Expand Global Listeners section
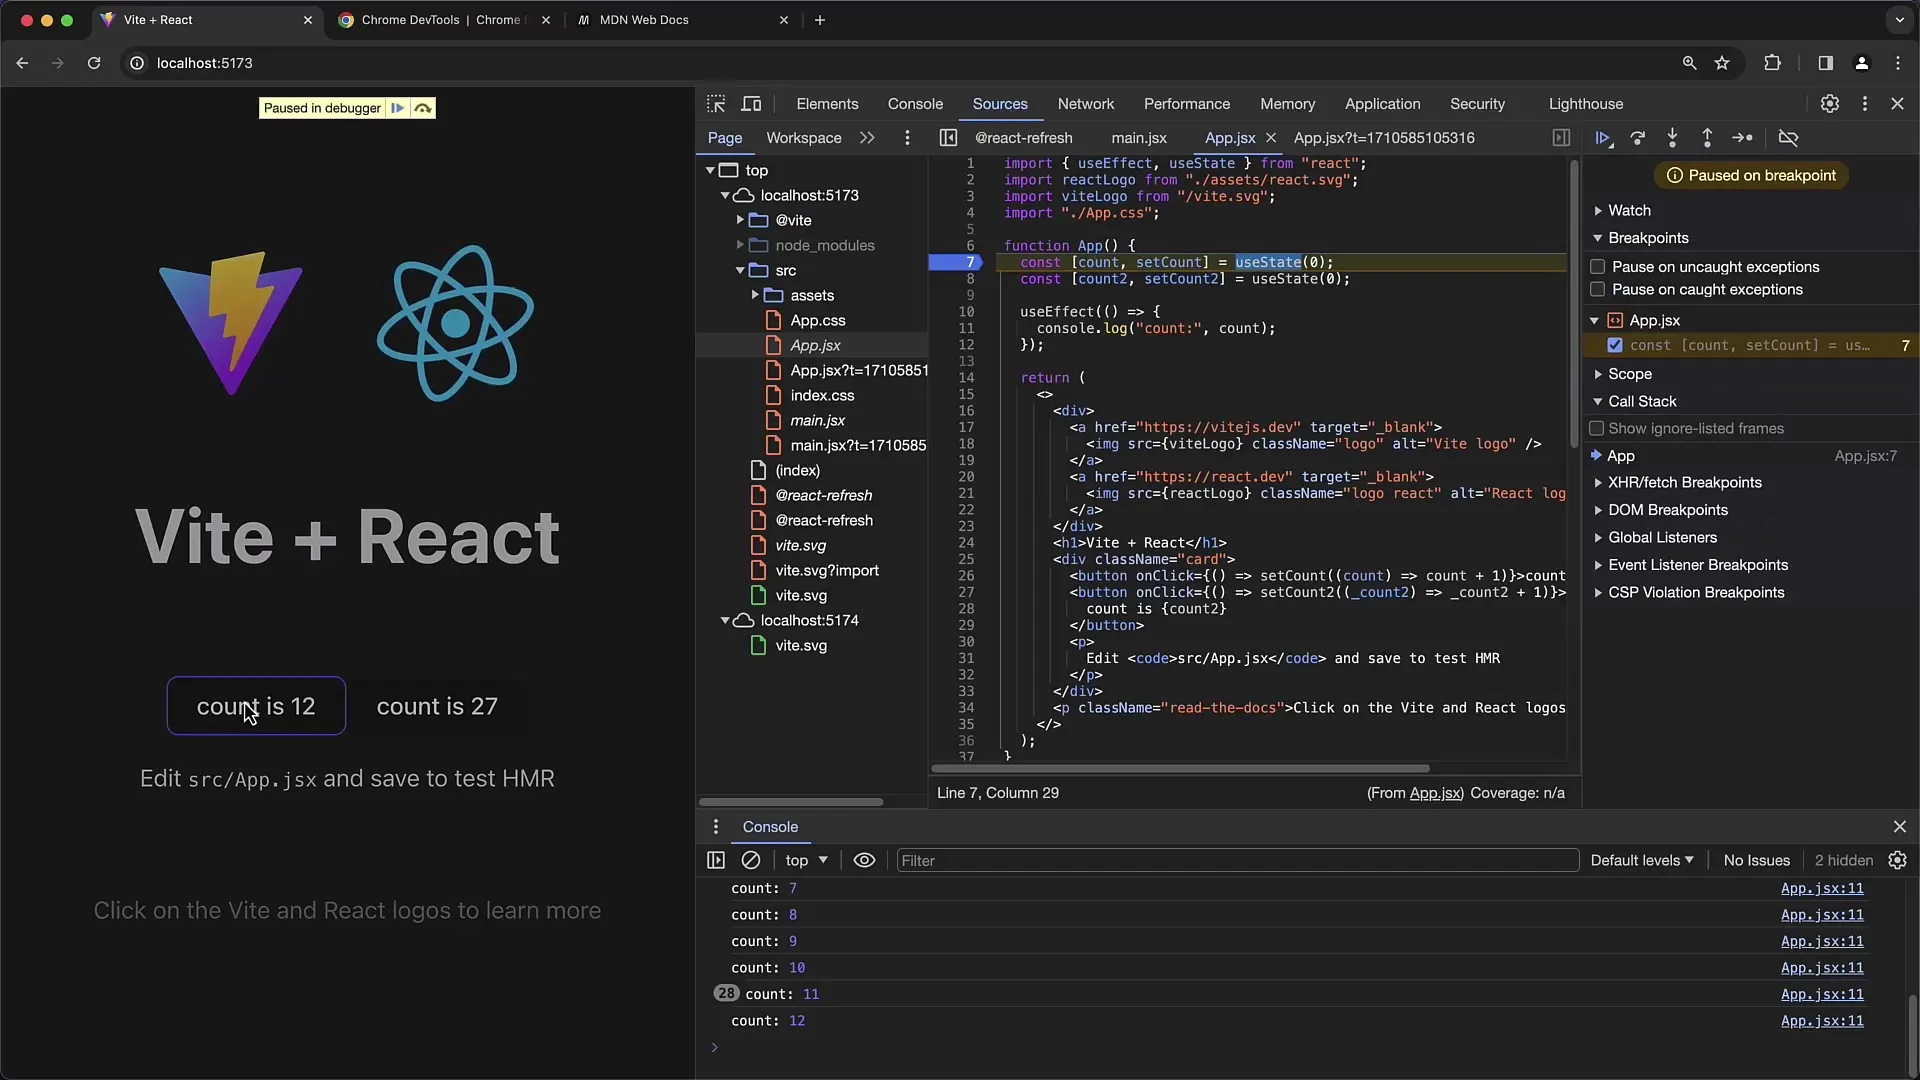The image size is (1920, 1080). click(1662, 538)
